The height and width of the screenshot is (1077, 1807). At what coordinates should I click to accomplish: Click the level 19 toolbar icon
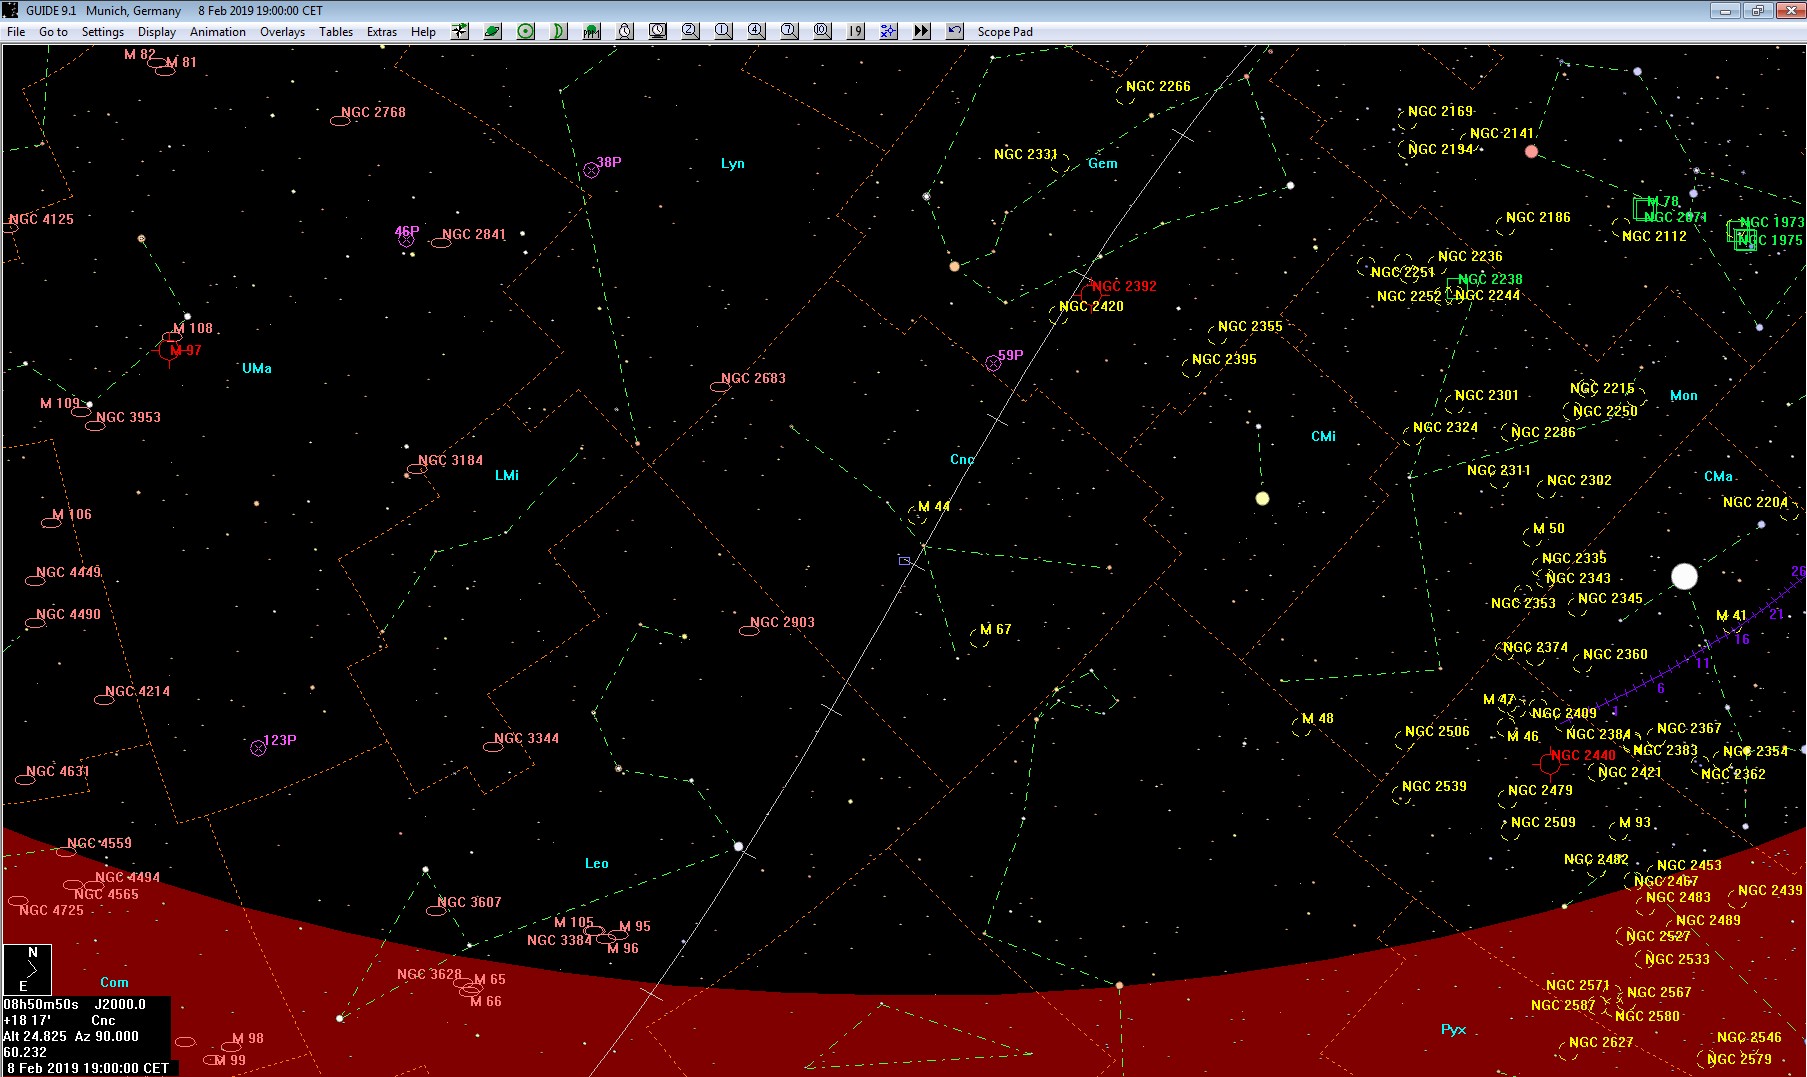[856, 31]
